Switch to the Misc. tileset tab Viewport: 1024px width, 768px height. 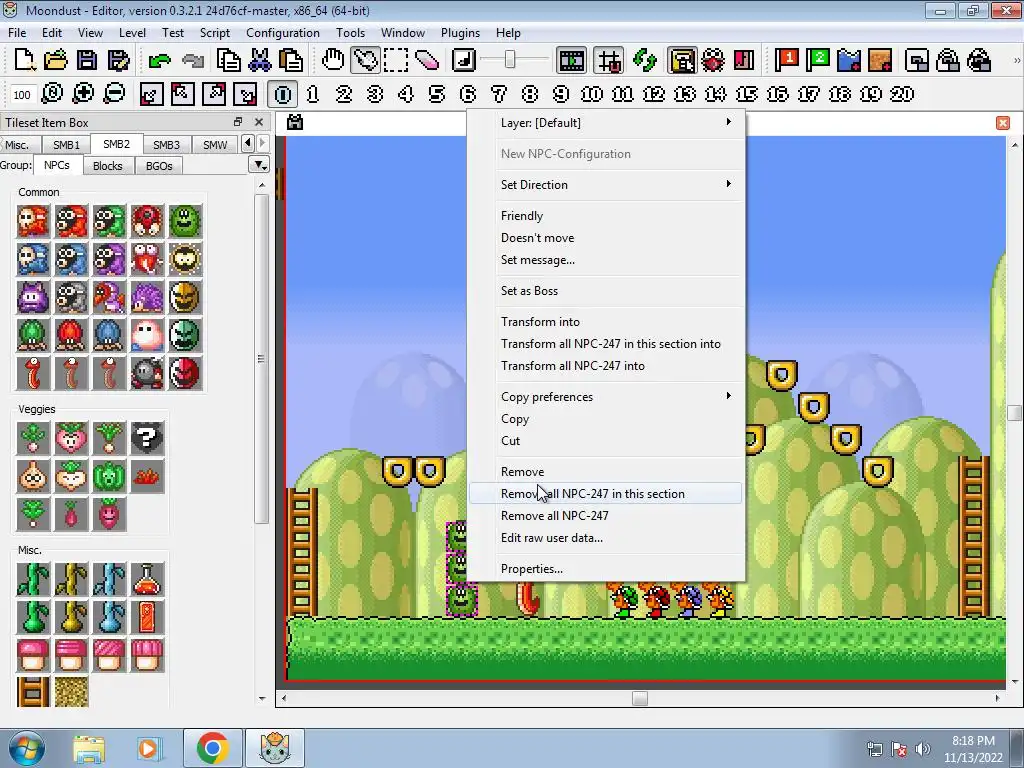tap(17, 145)
